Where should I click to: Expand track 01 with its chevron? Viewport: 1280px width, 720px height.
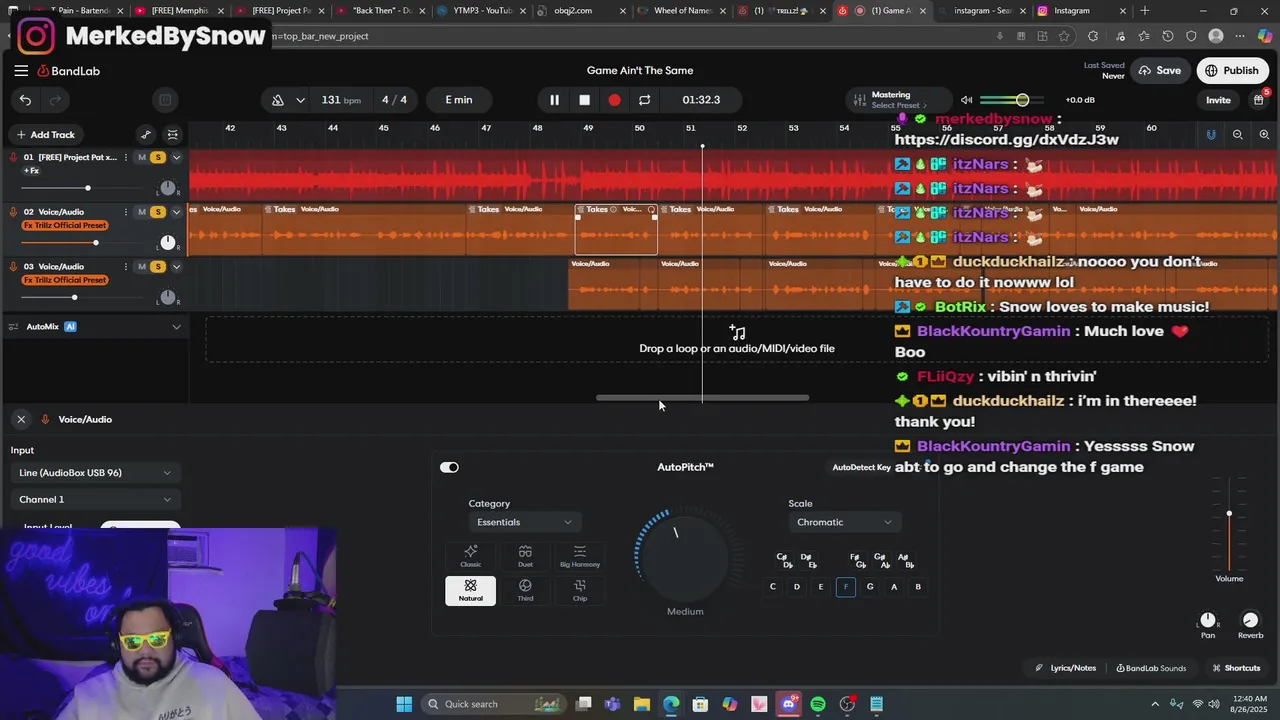click(x=176, y=157)
